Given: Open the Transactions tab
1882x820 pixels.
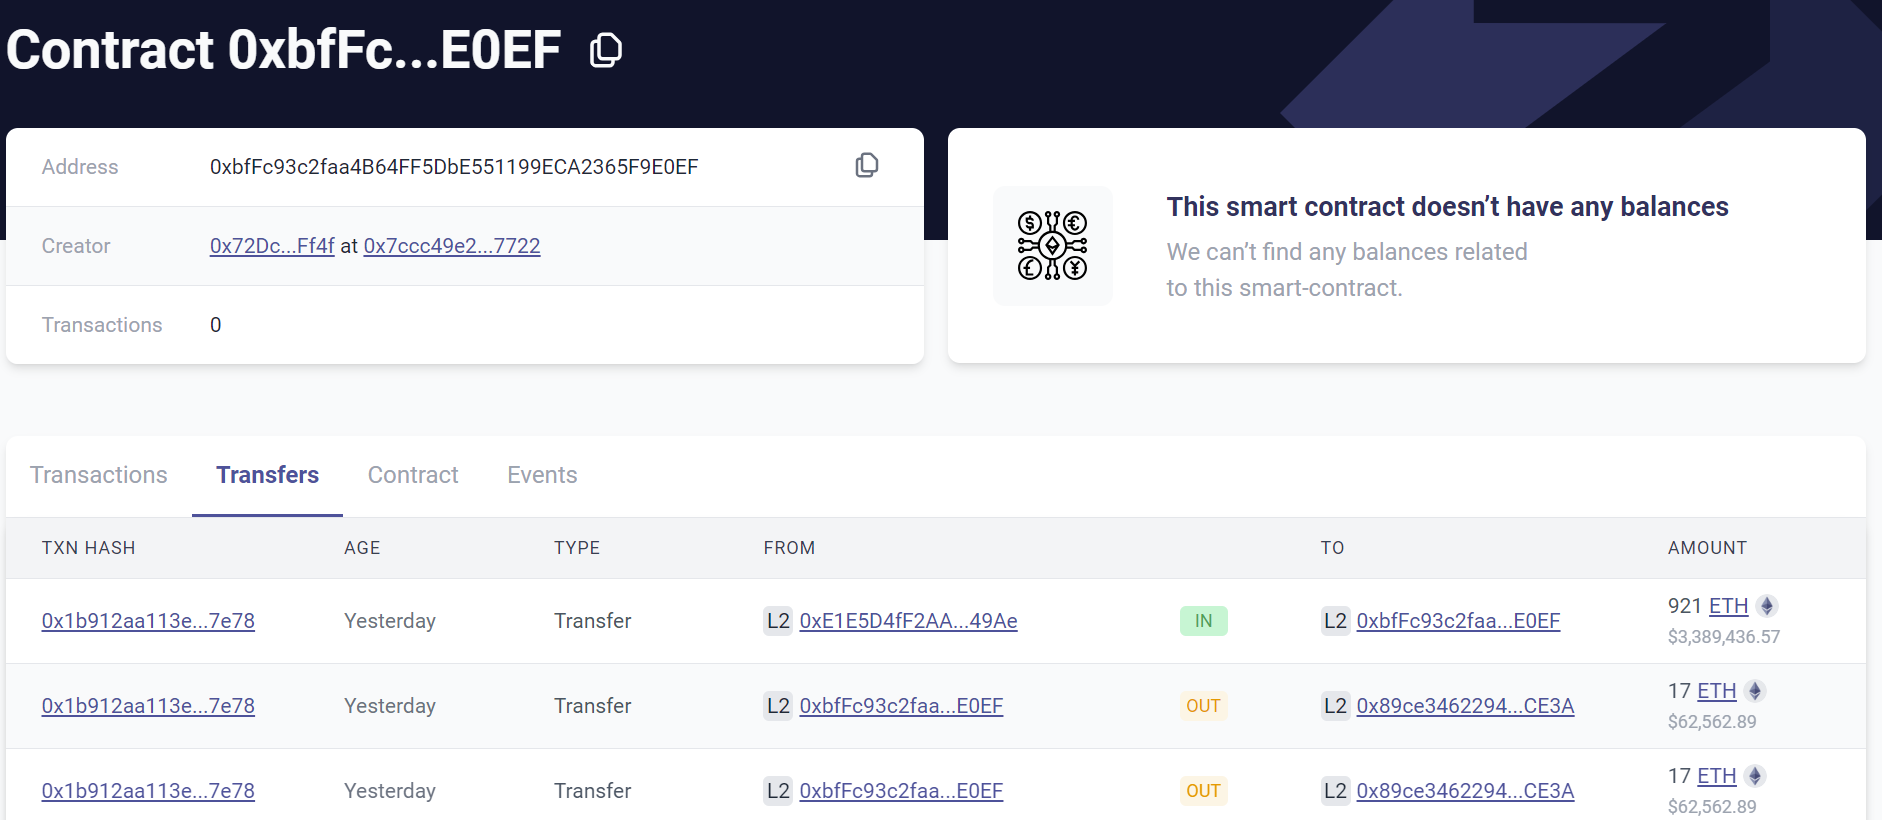Looking at the screenshot, I should click(99, 475).
